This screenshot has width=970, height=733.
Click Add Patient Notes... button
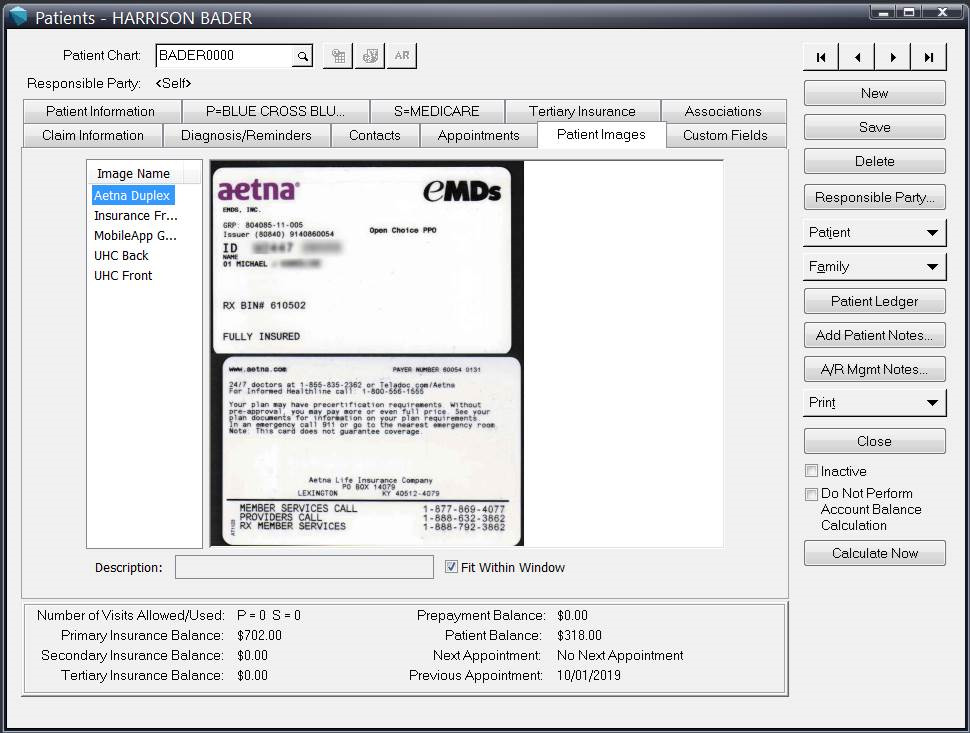coord(875,335)
